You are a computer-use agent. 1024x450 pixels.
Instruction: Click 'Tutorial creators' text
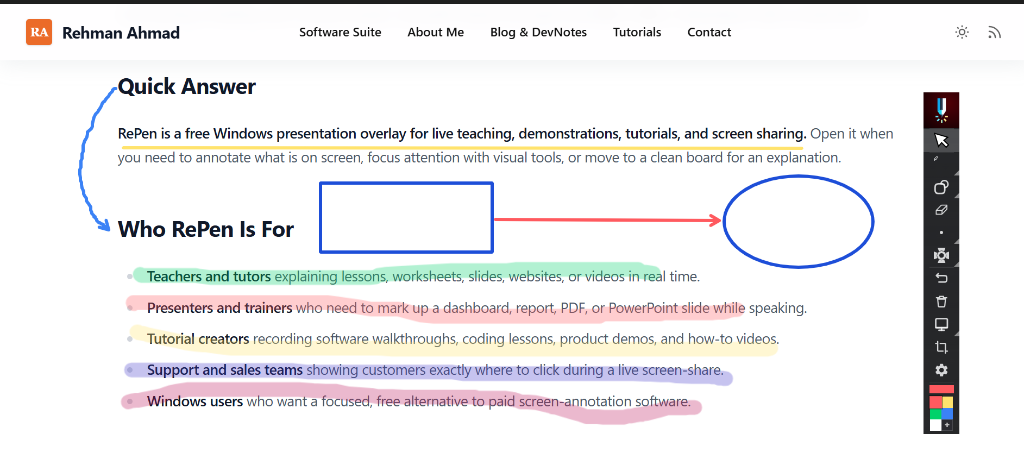pyautogui.click(x=198, y=339)
